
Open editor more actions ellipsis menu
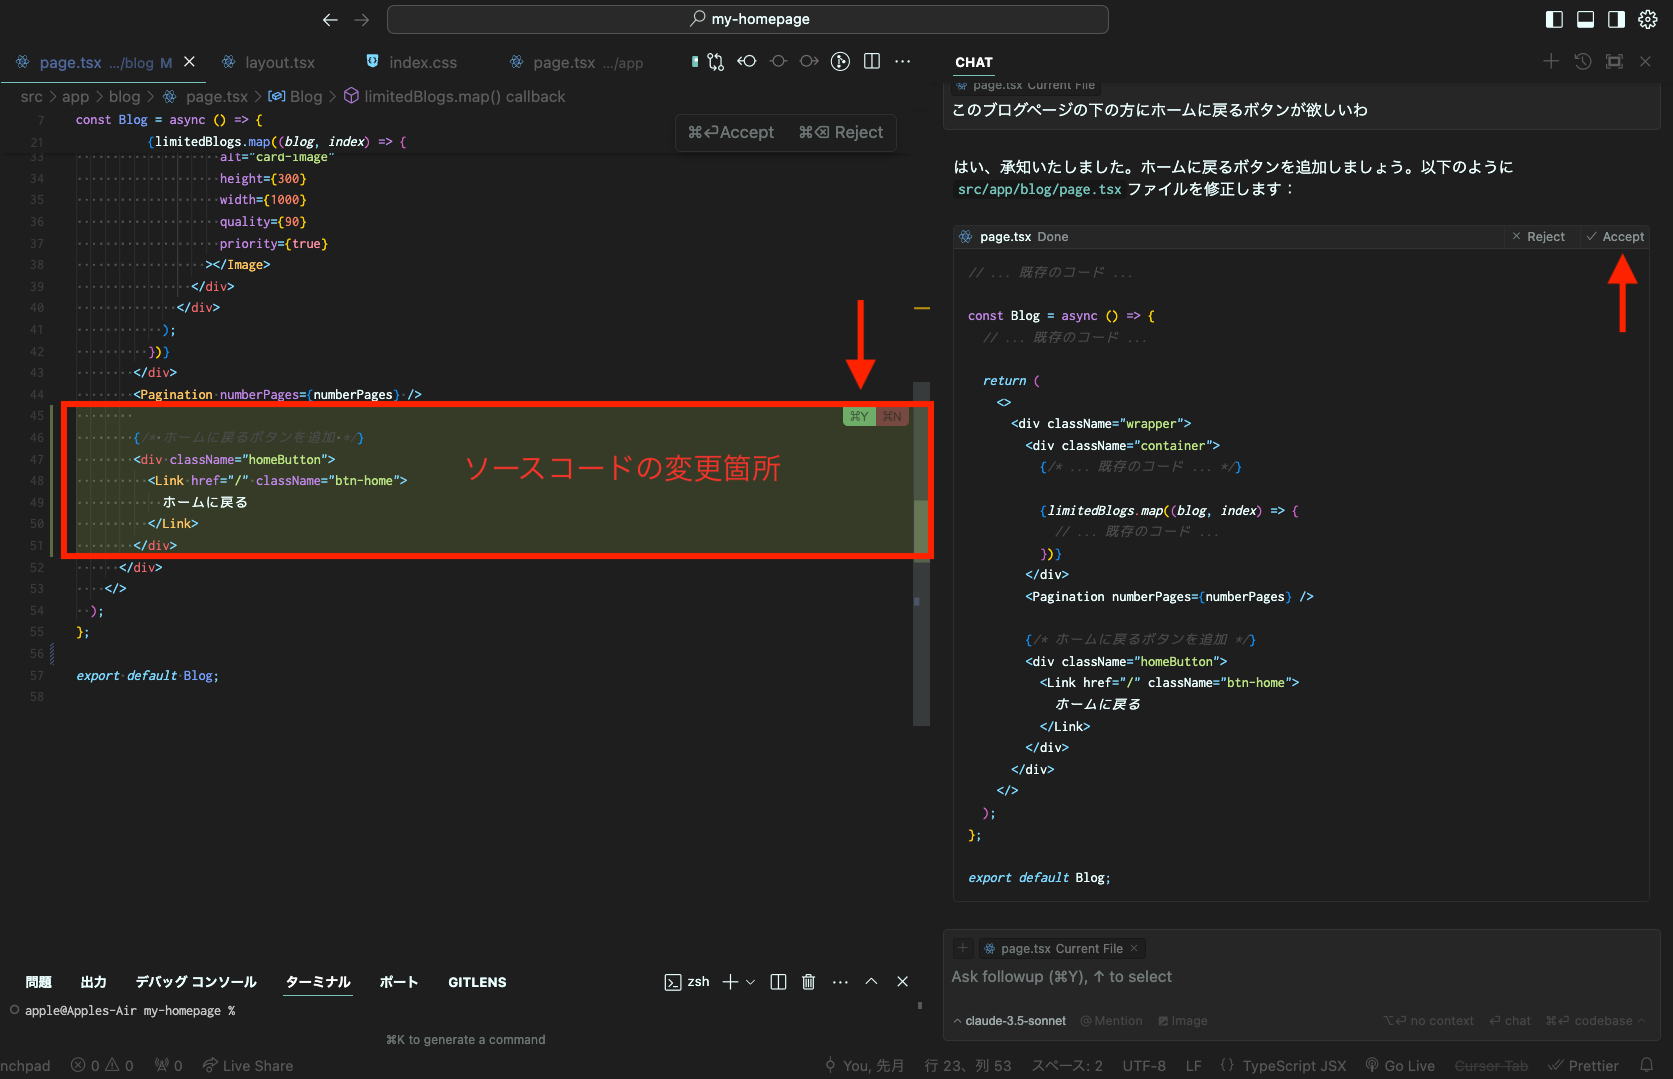(x=903, y=62)
